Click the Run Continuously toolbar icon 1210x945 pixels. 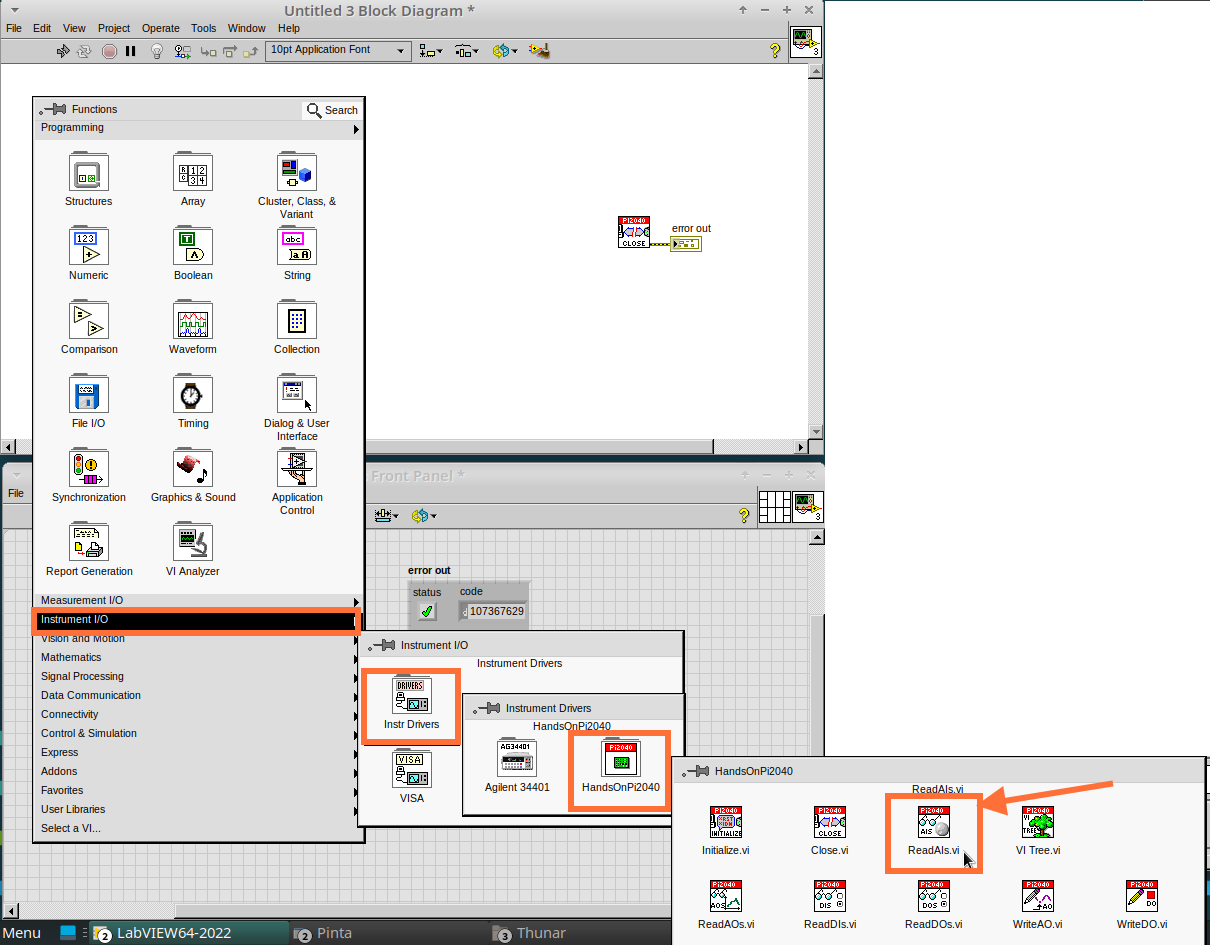[x=85, y=51]
